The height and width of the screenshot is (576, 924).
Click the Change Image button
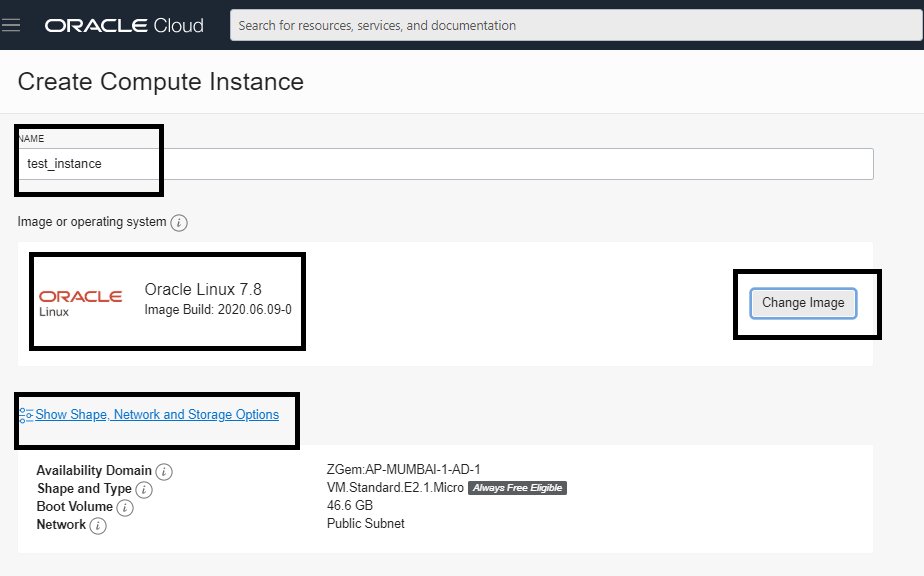(x=803, y=302)
